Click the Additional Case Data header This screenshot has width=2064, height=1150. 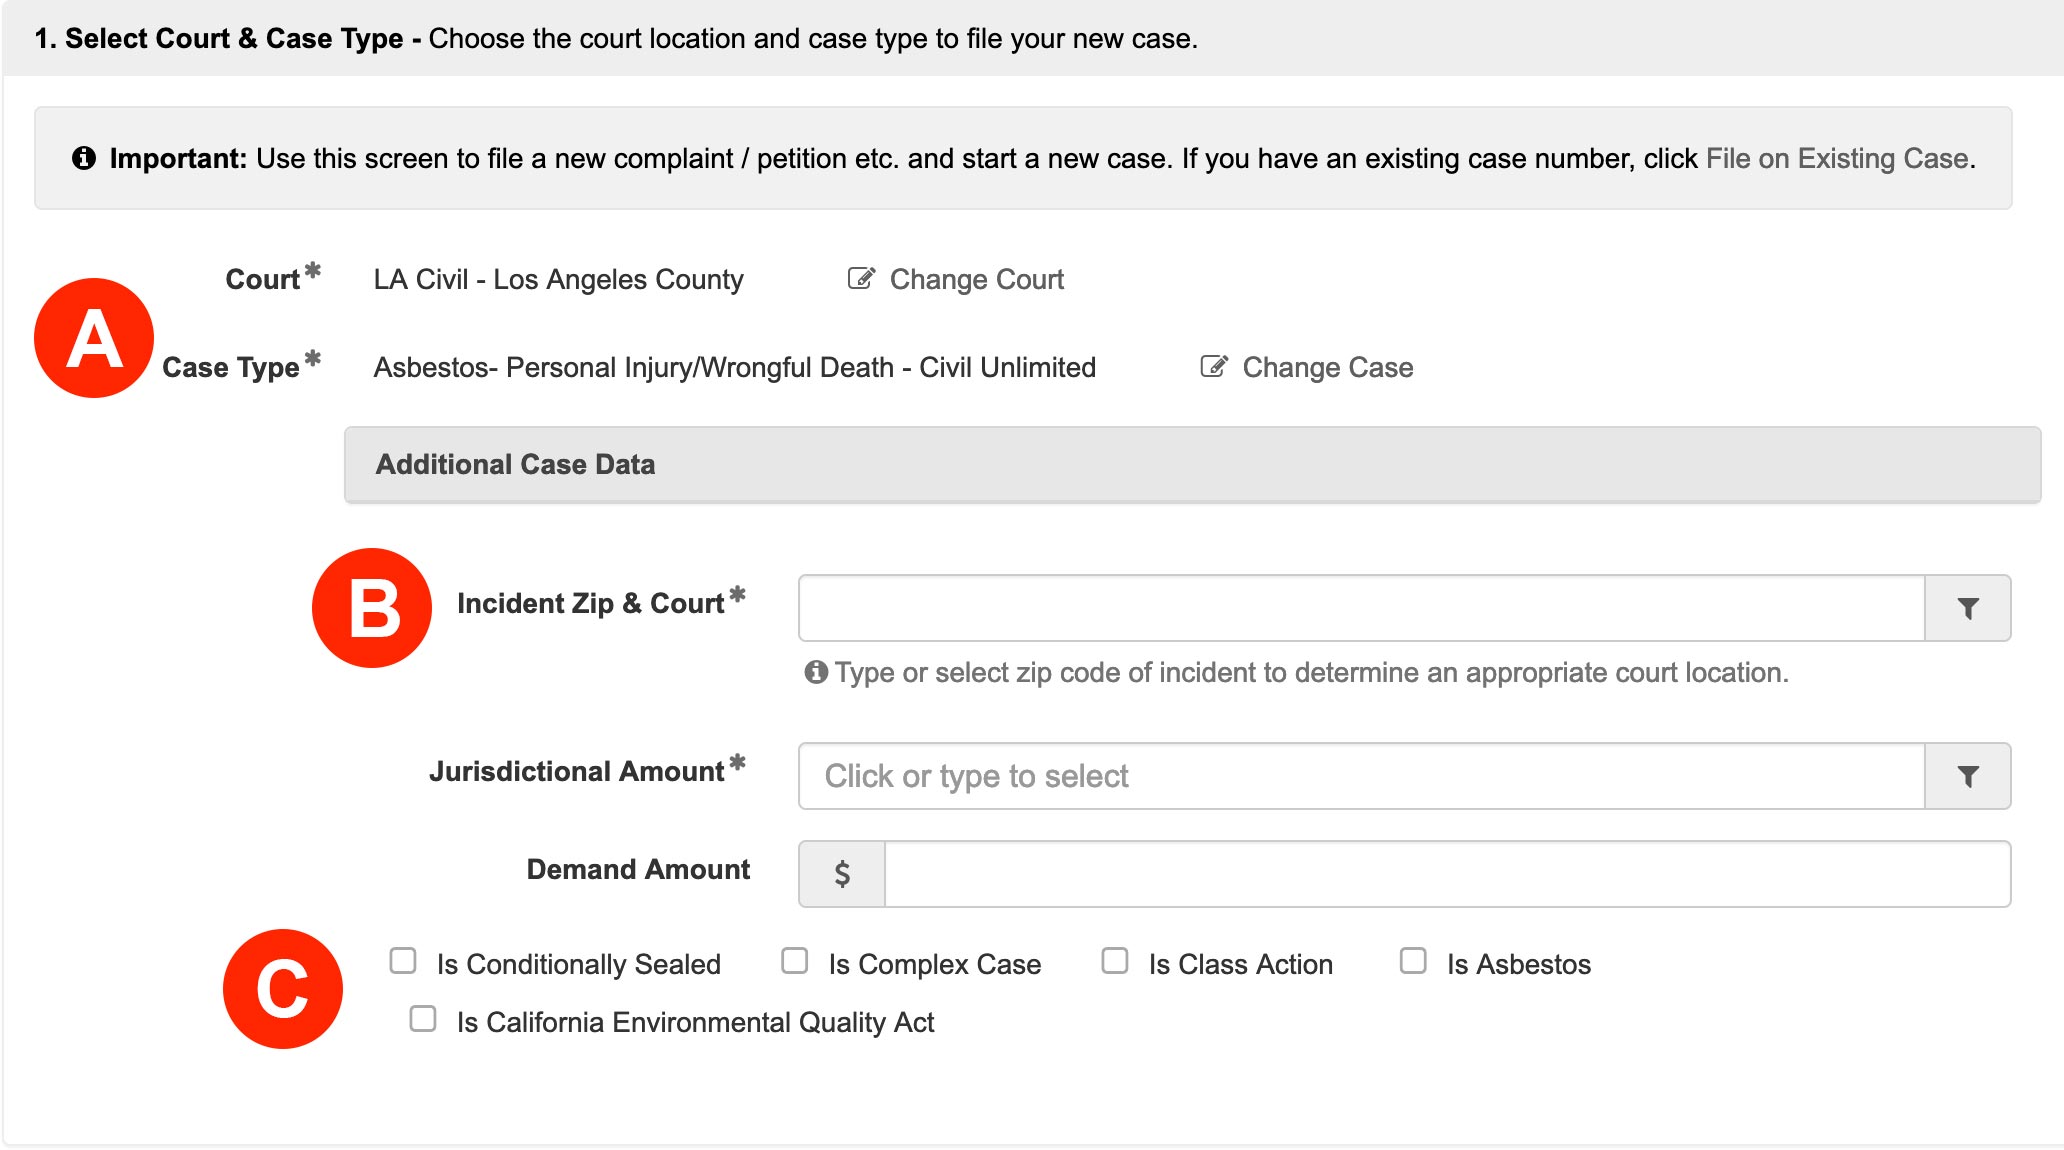coord(1192,465)
